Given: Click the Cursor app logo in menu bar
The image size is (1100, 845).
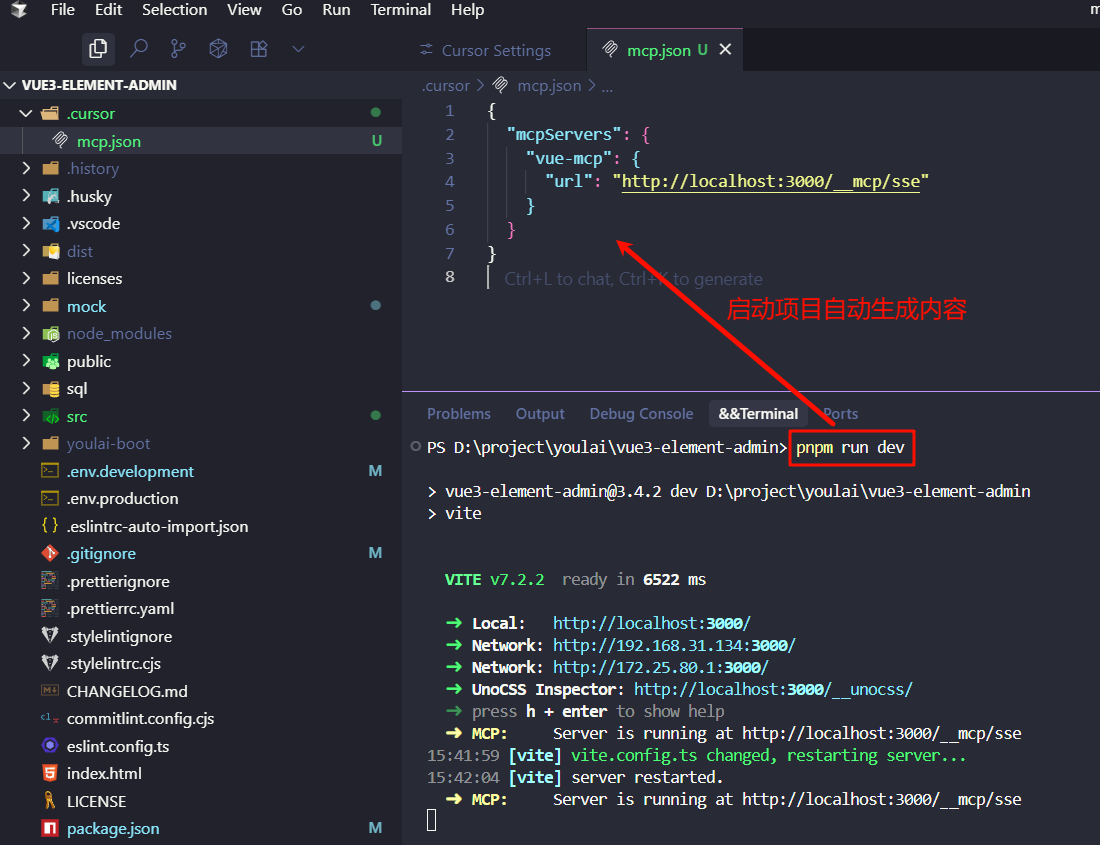Looking at the screenshot, I should click(19, 10).
